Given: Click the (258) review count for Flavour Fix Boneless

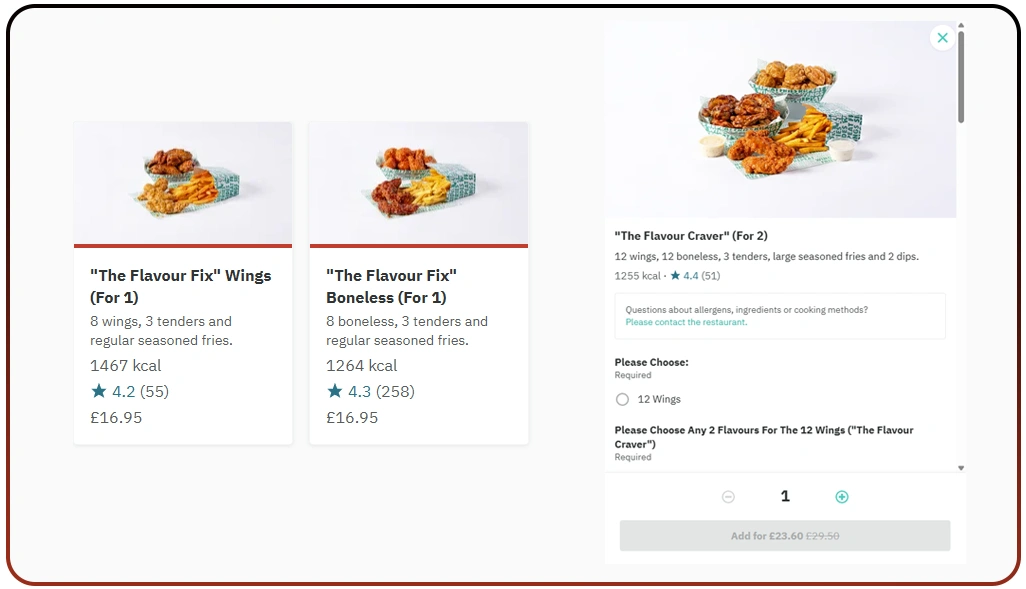Looking at the screenshot, I should pyautogui.click(x=395, y=392).
